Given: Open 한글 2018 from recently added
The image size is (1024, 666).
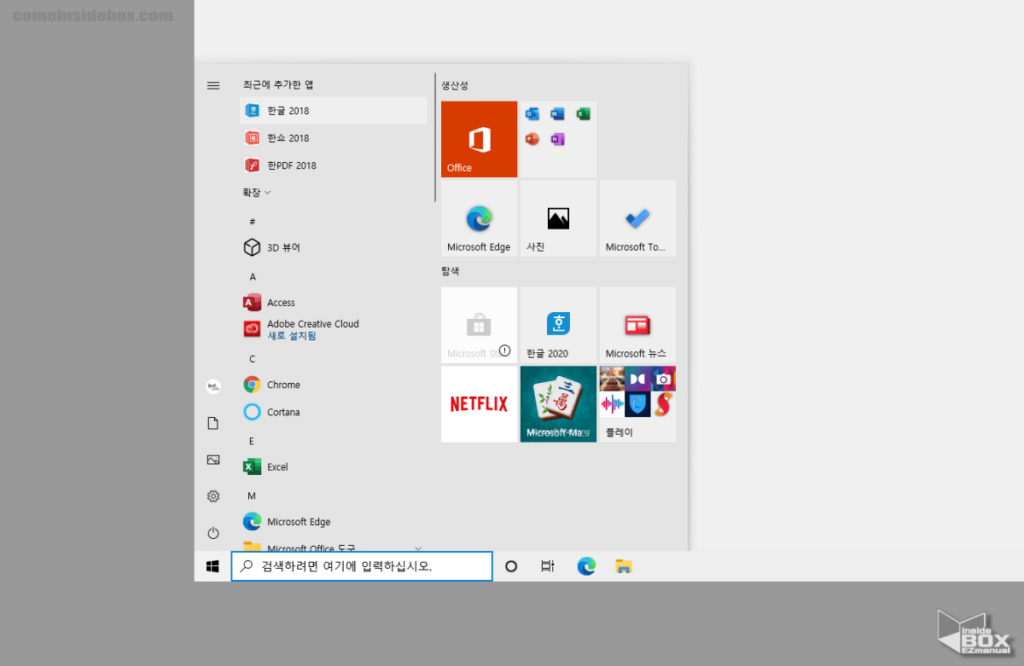Looking at the screenshot, I should 288,111.
